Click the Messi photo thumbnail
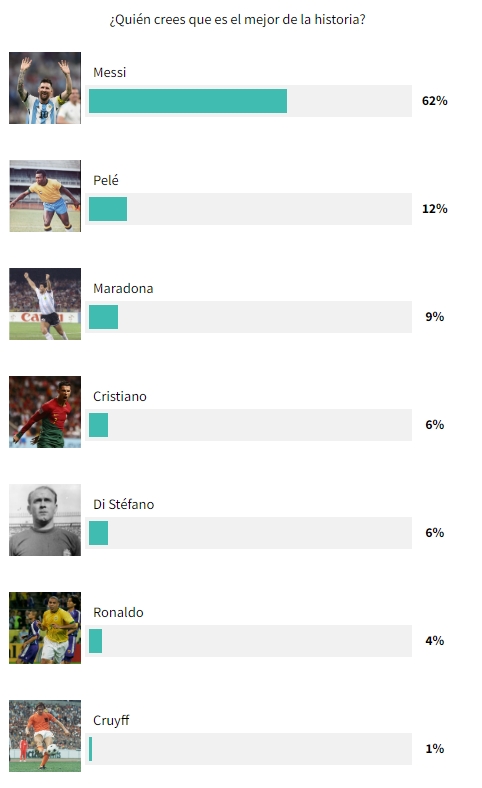Viewport: 482px width, 788px height. (45, 88)
